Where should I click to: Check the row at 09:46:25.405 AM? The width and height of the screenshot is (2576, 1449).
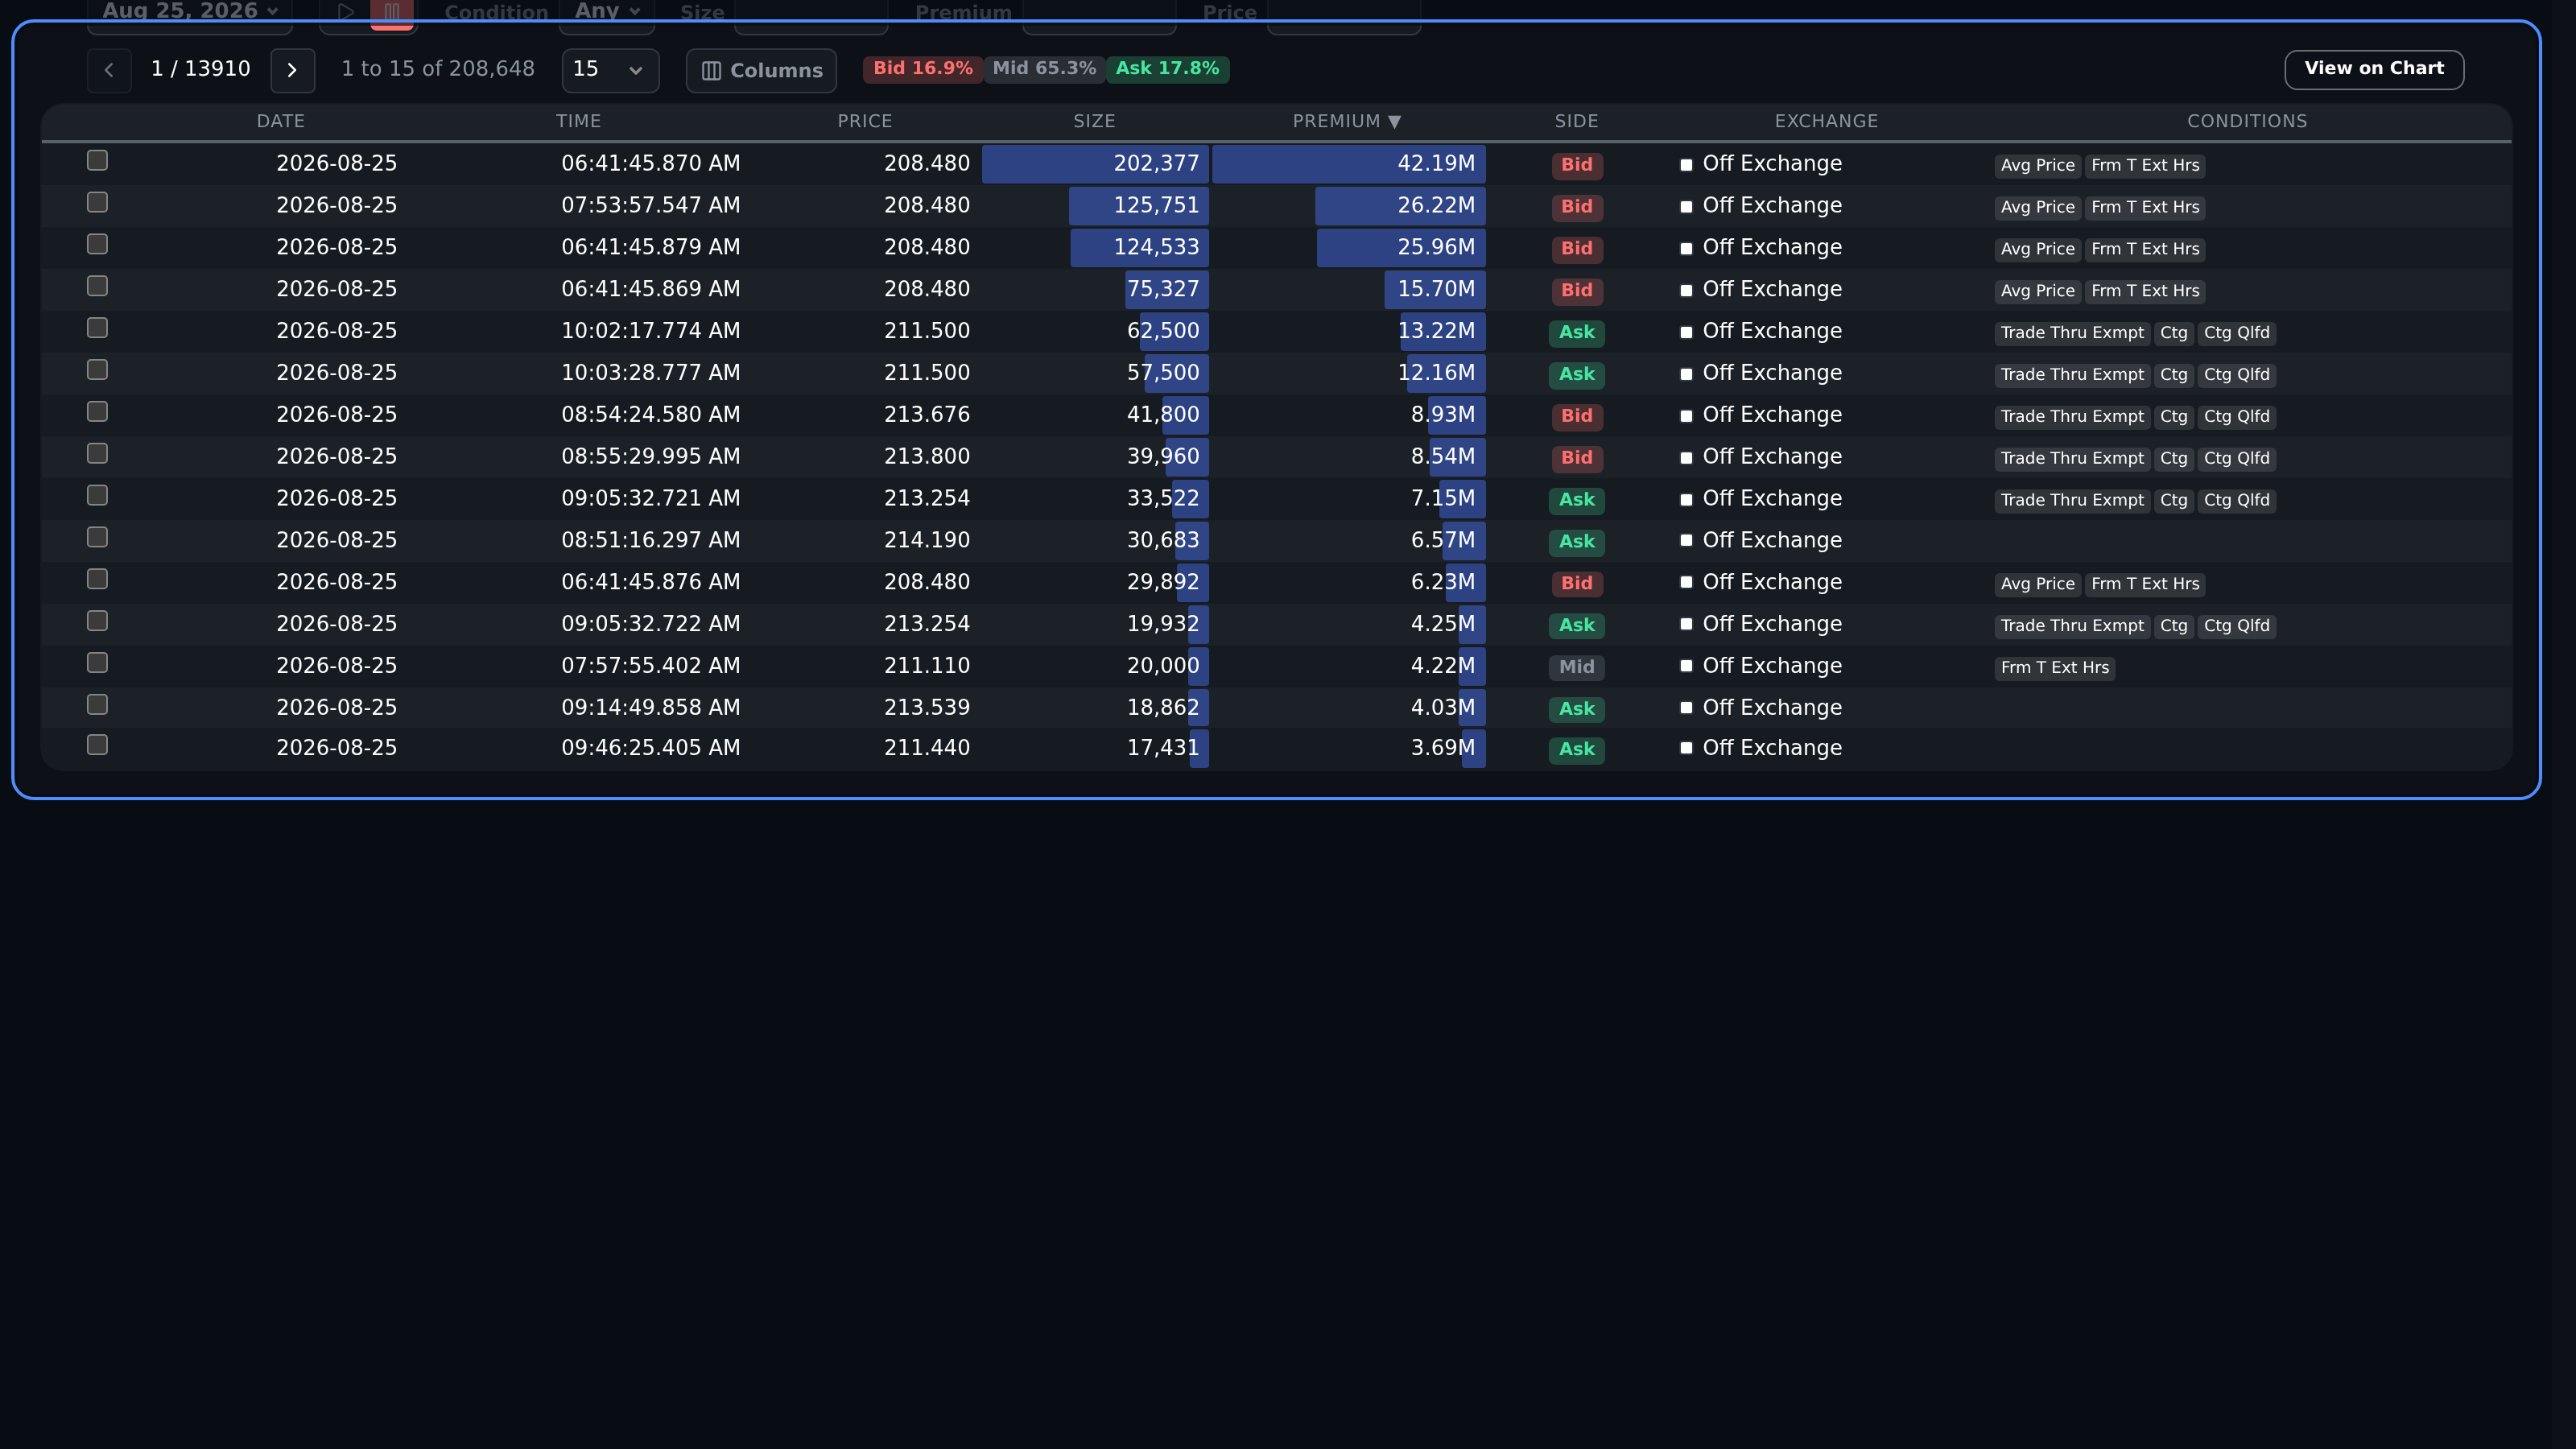coord(97,745)
